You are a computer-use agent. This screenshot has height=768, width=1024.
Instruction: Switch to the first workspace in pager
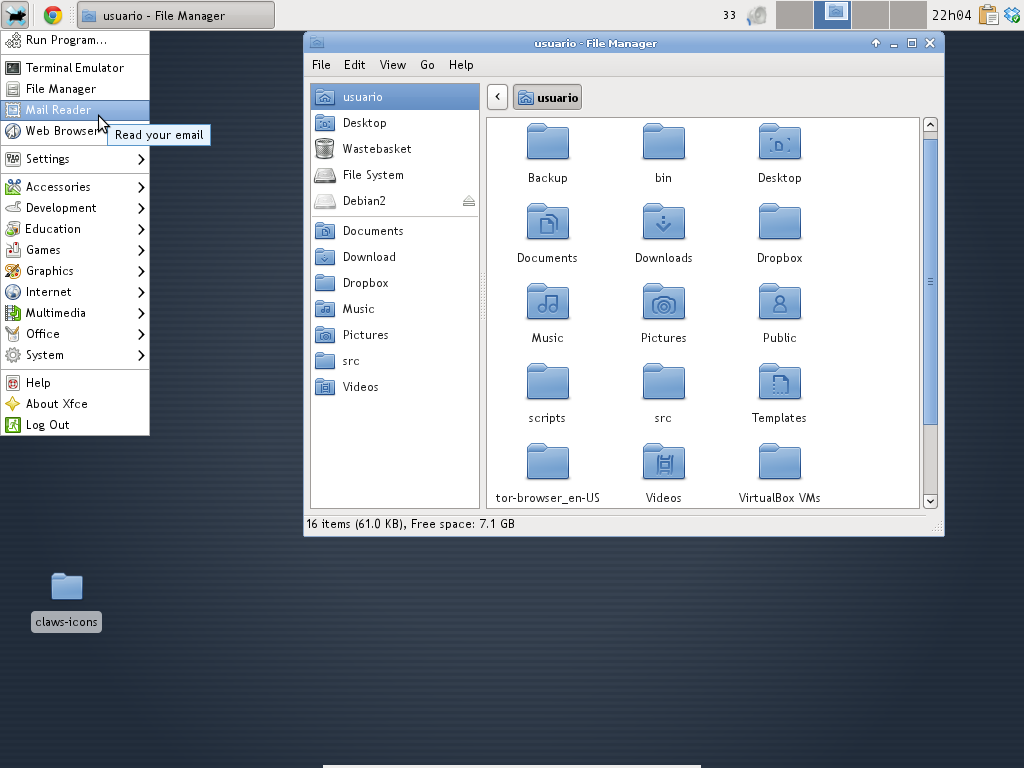click(x=794, y=15)
